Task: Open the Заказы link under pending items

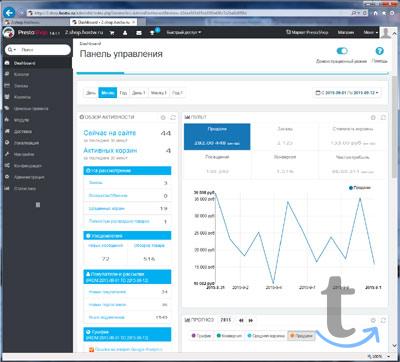Action: [x=96, y=183]
